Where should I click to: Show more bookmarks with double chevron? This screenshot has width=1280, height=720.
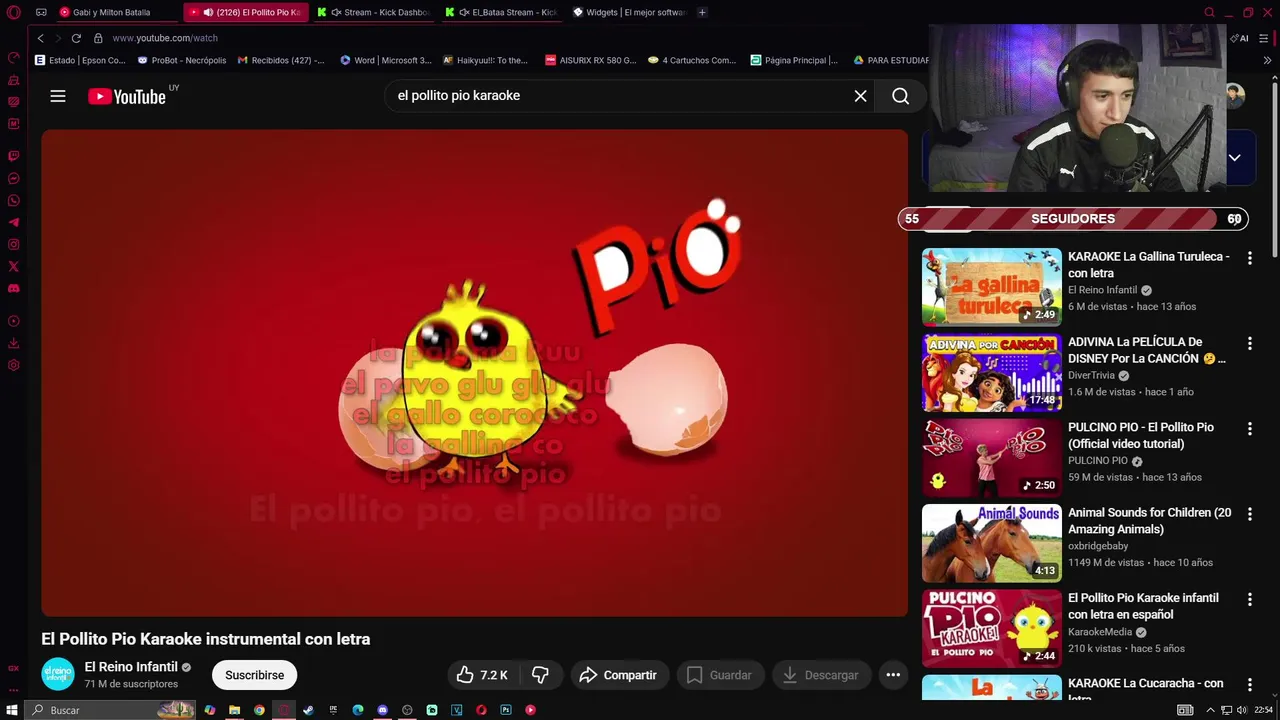pyautogui.click(x=1268, y=60)
